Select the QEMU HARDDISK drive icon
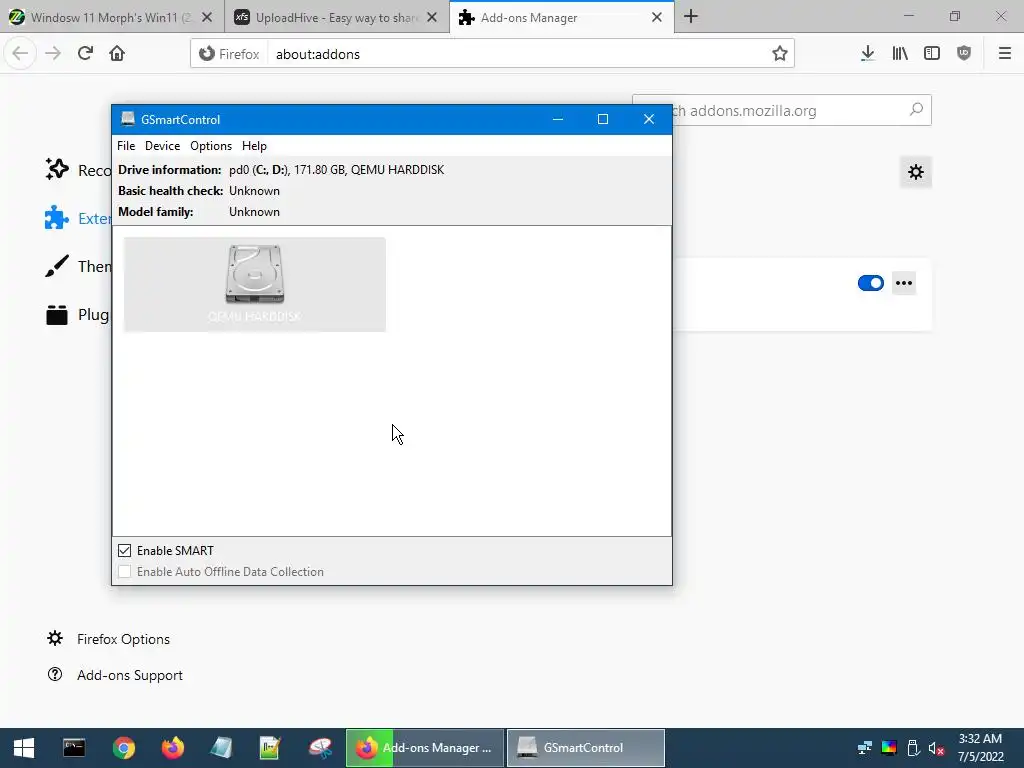 (x=255, y=284)
